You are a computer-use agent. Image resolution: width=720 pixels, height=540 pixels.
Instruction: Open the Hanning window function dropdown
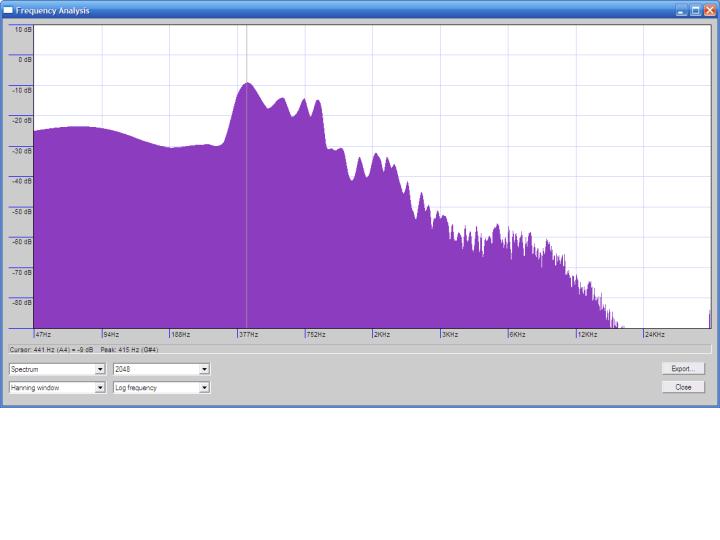(100, 388)
